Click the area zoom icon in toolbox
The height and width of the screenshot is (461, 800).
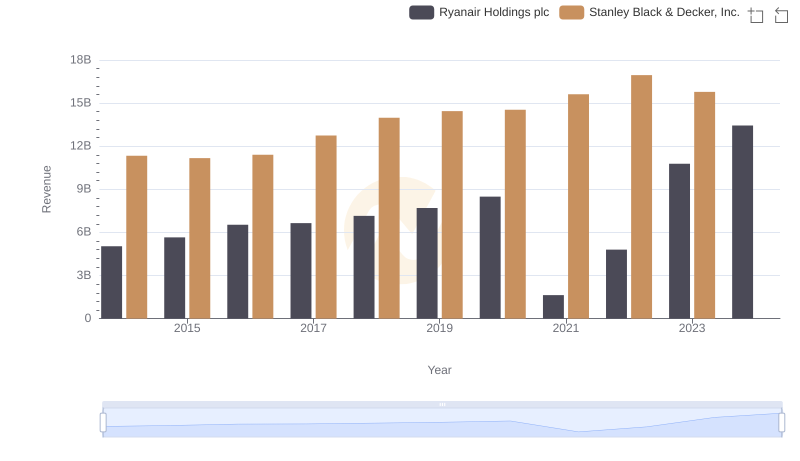(x=756, y=15)
